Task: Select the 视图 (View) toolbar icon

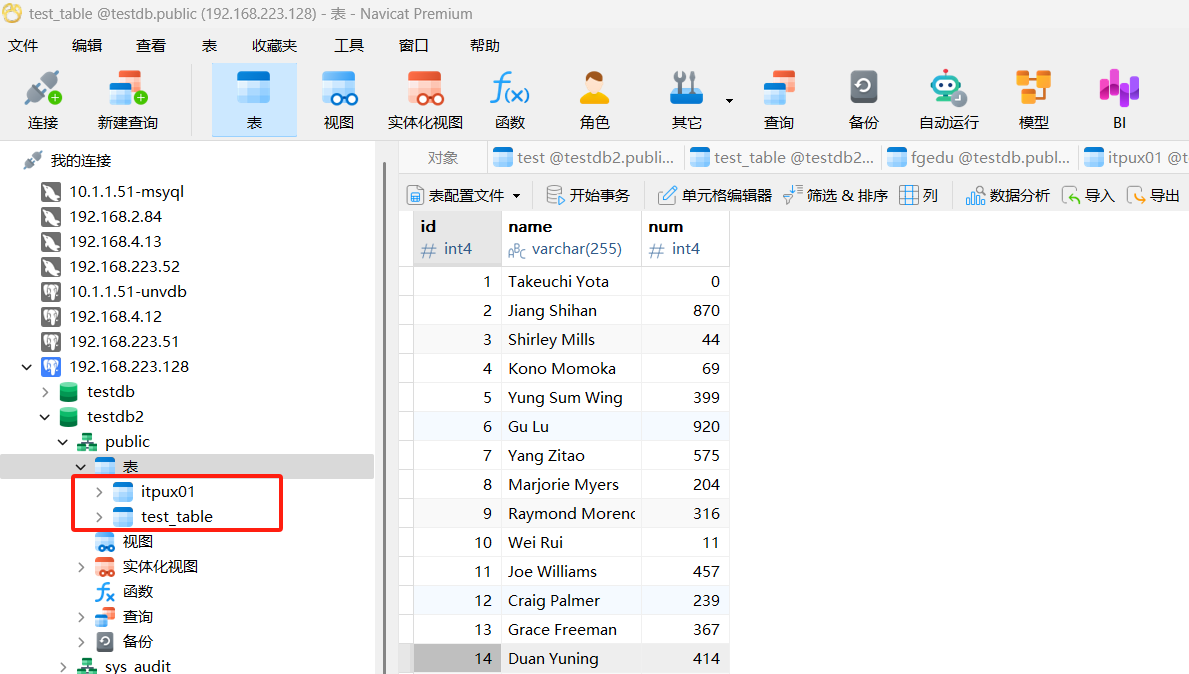Action: point(339,100)
